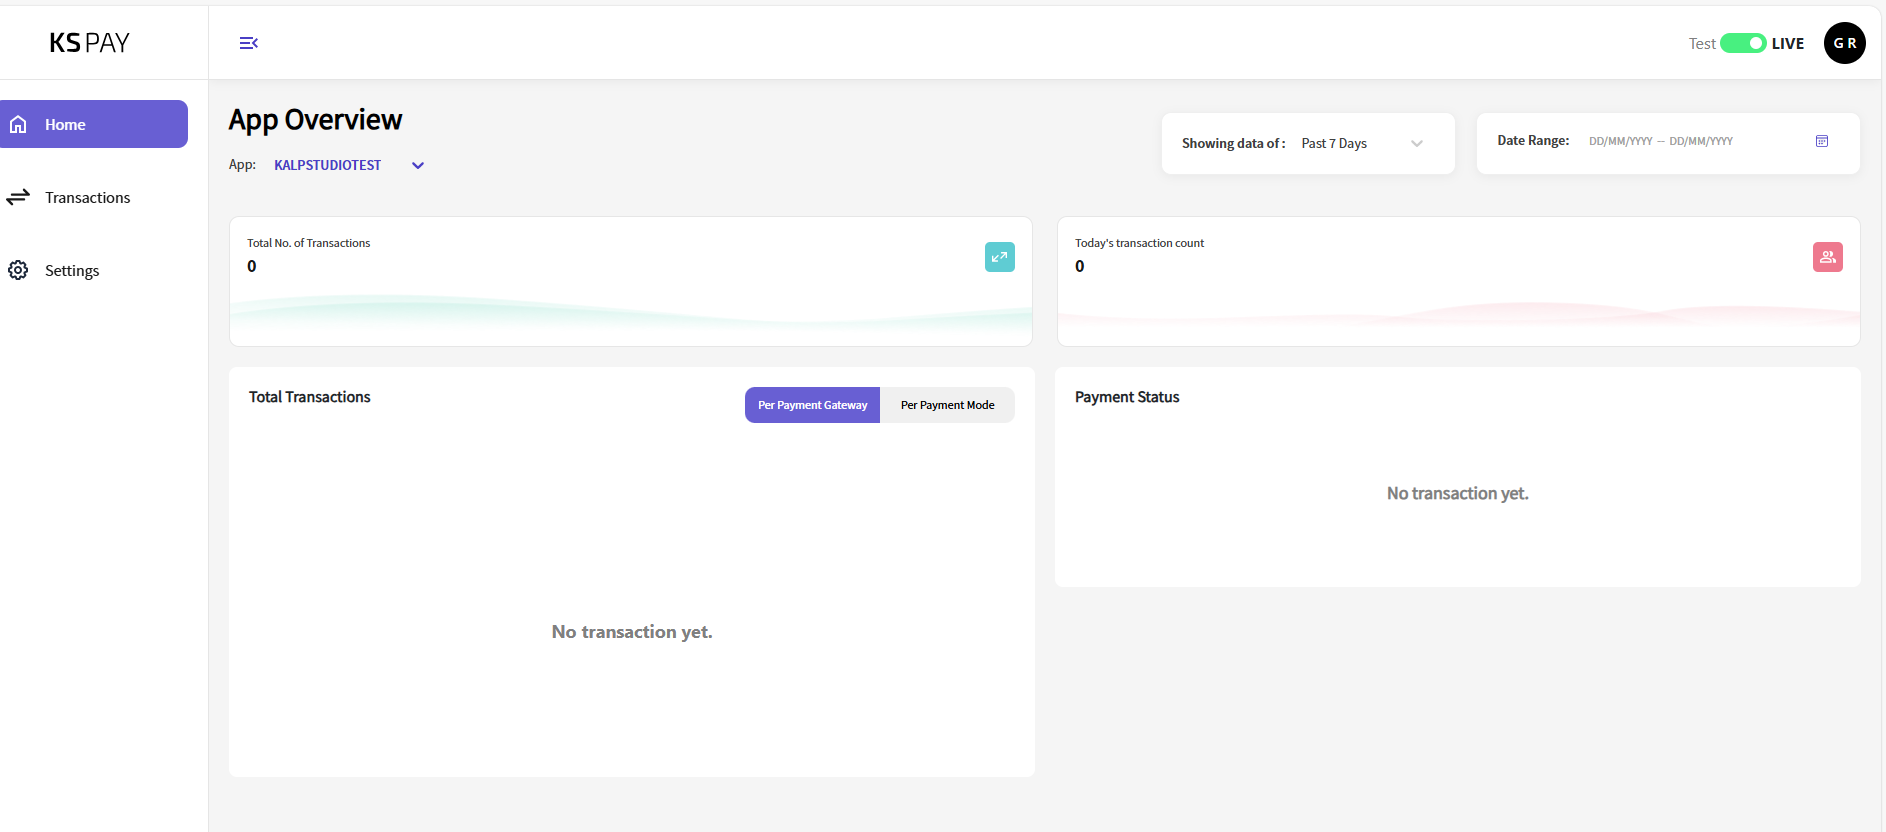Go to the Settings menu item
This screenshot has height=832, width=1886.
(x=72, y=271)
